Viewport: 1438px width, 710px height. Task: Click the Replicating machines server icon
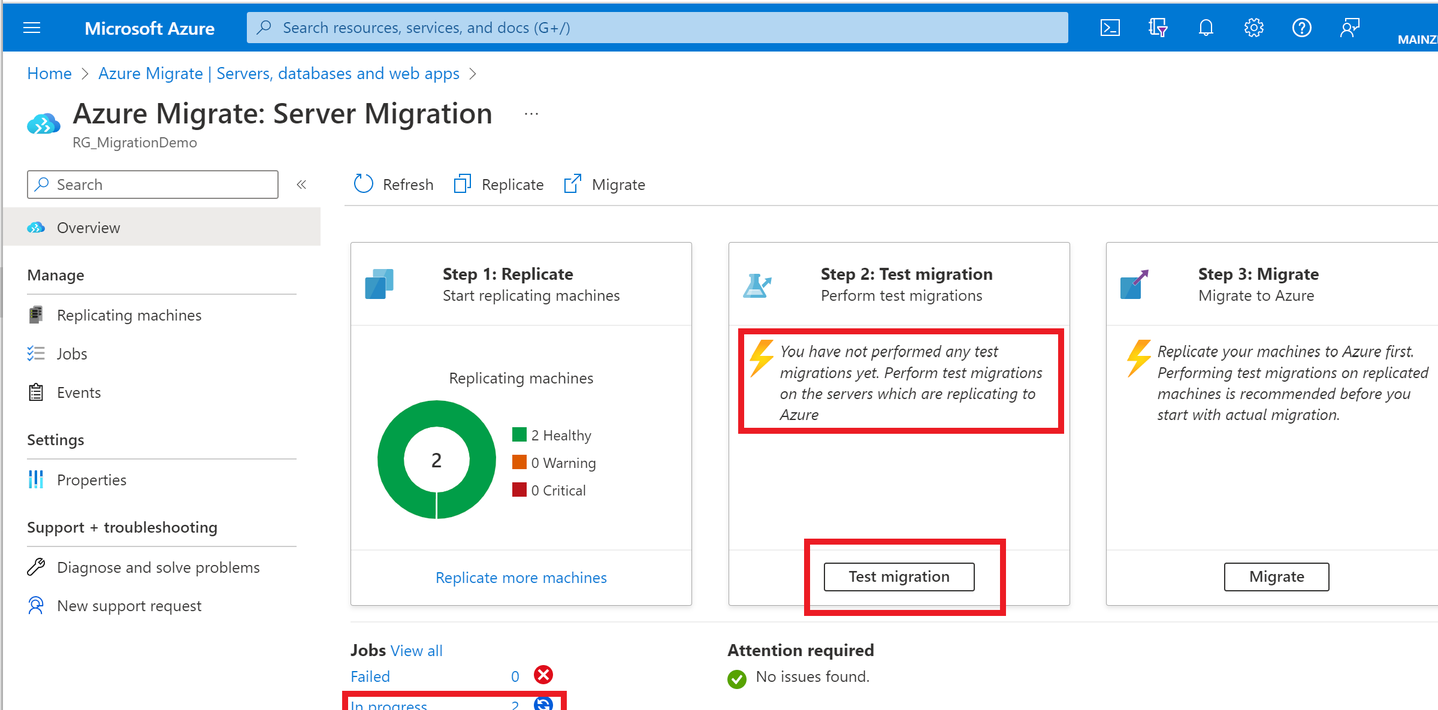36,315
